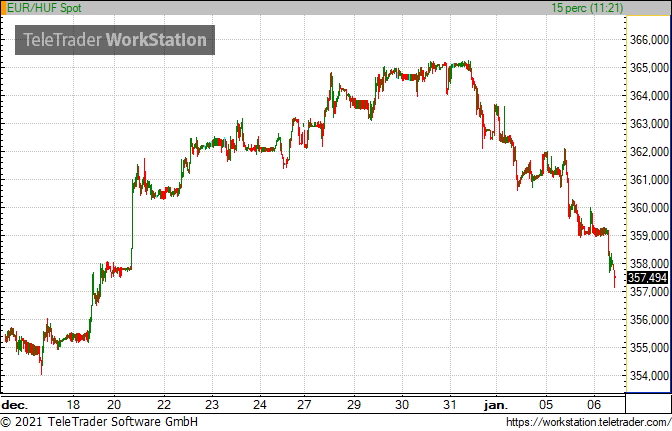Click the 361,000 price axis label
The height and width of the screenshot is (431, 672).
point(649,180)
